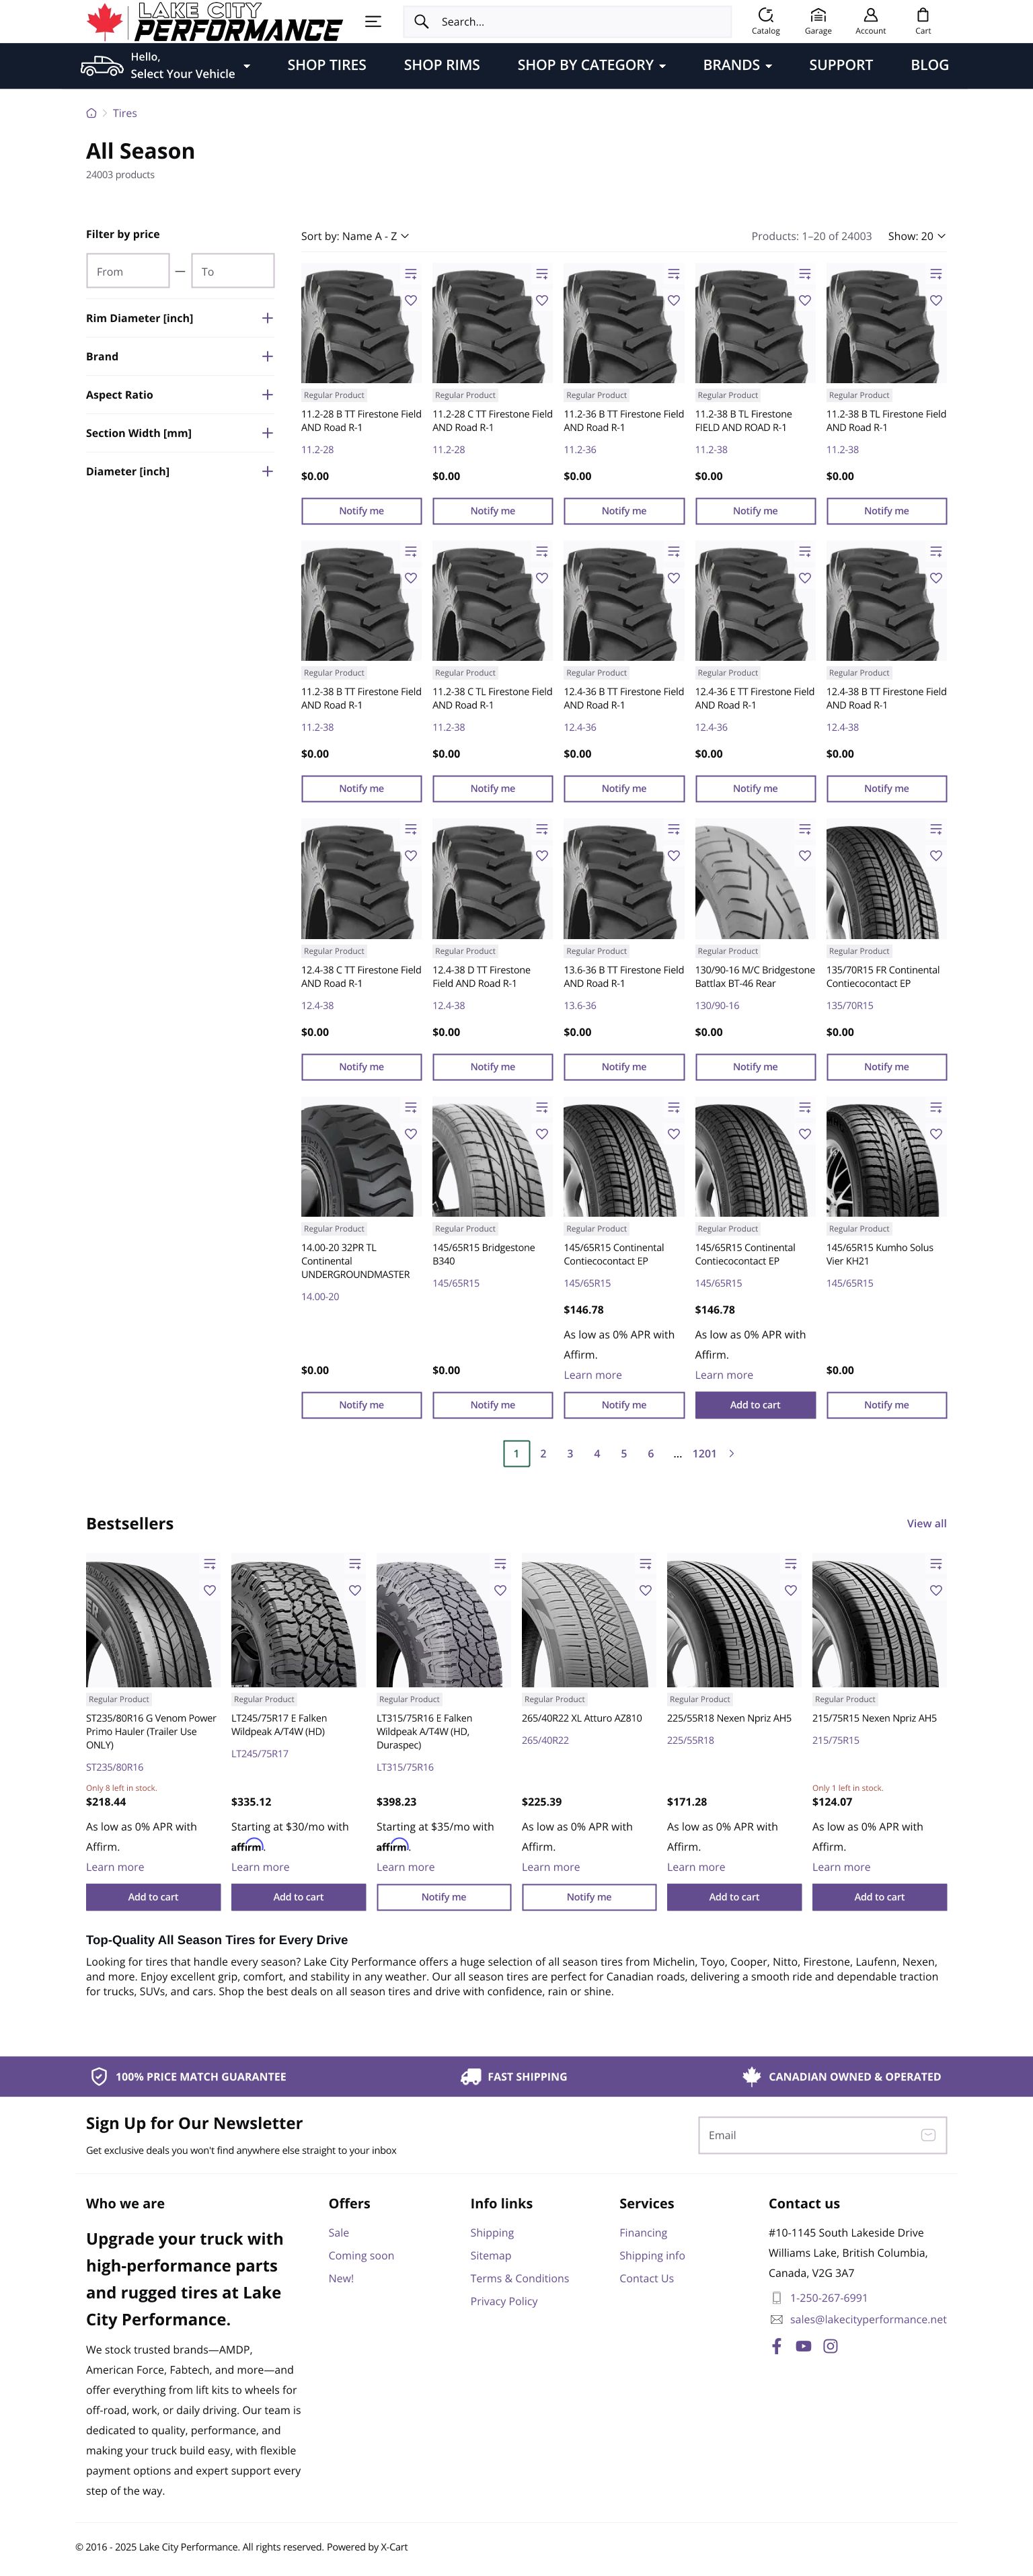Toggle wishlist heart on Bridgestone Battlax BT-46 tire
1033x2576 pixels.
(x=805, y=856)
